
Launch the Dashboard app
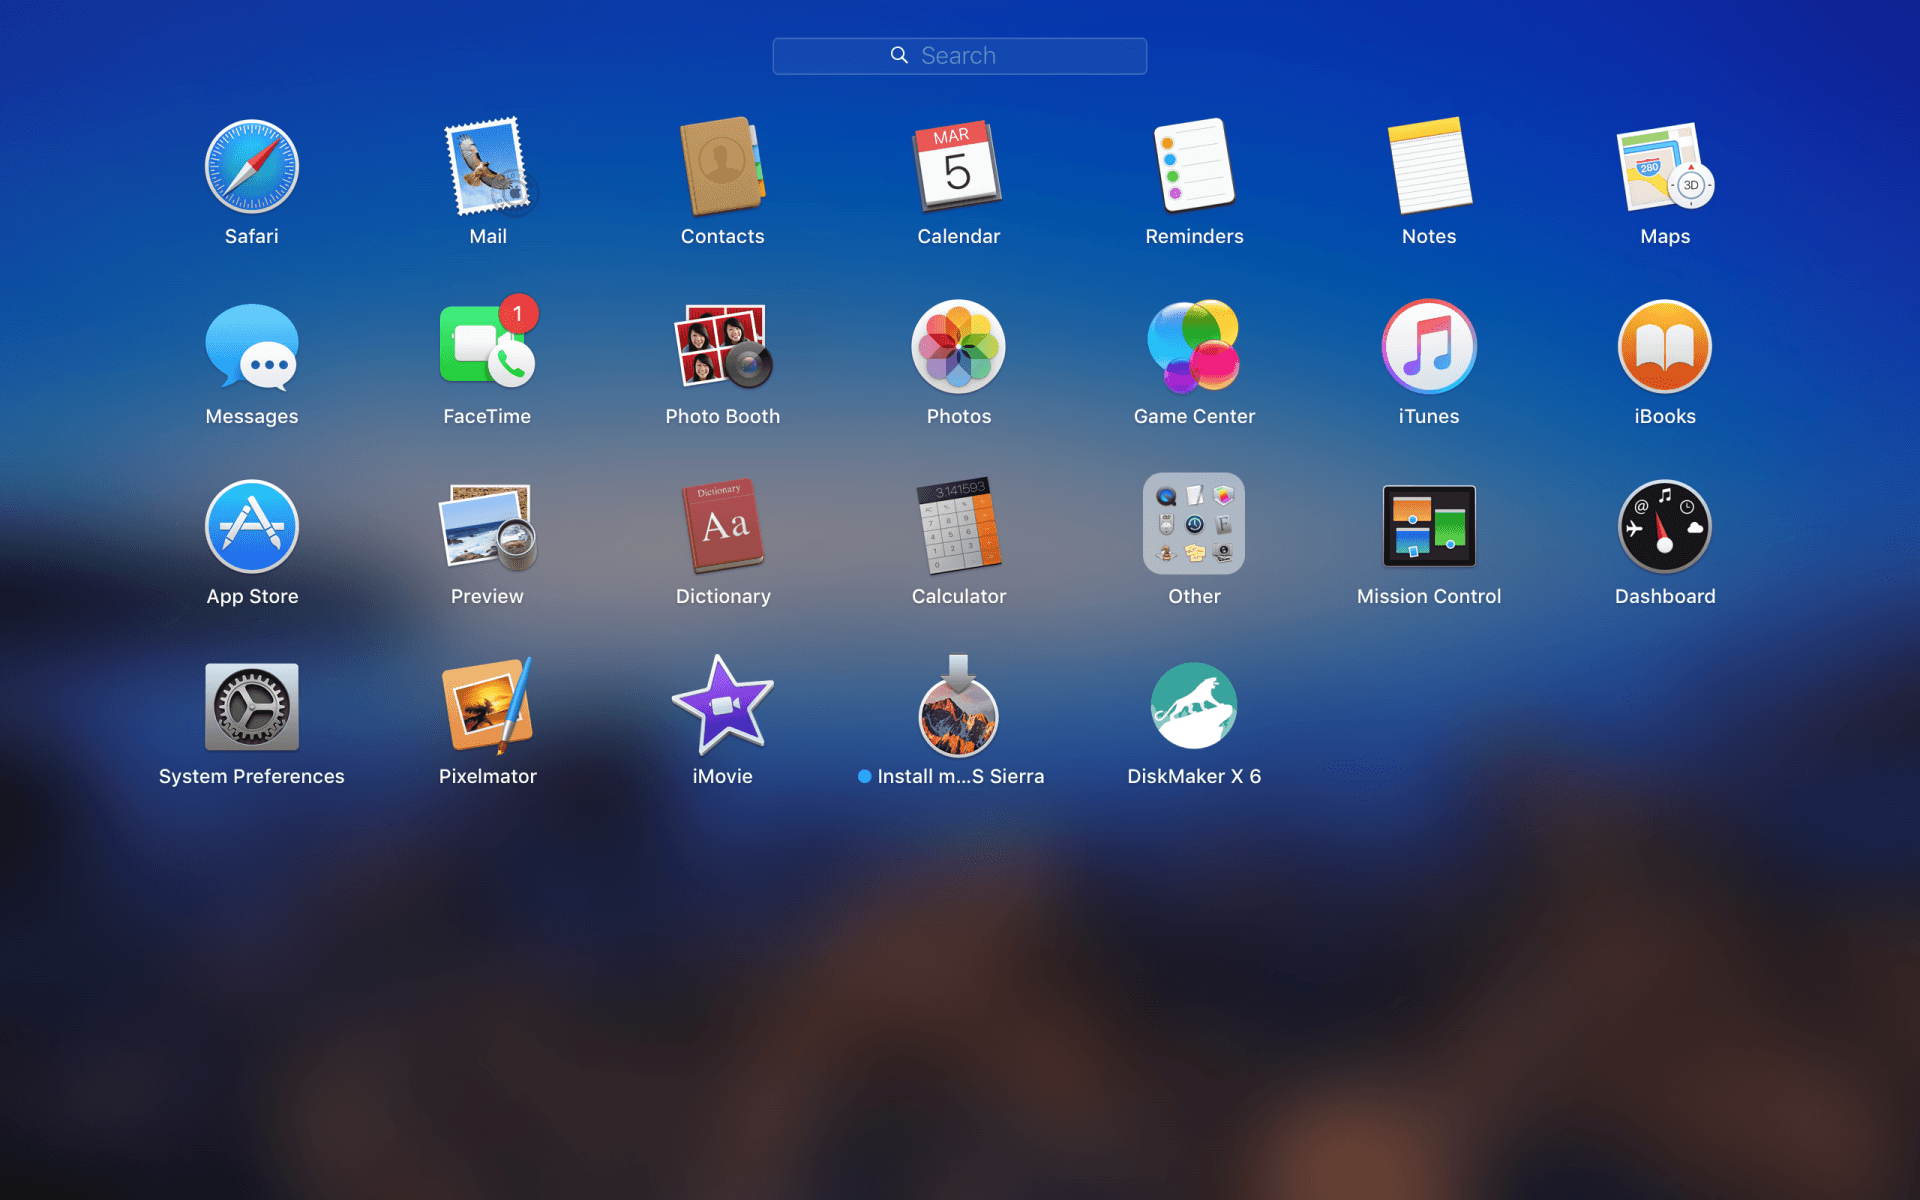point(1665,527)
